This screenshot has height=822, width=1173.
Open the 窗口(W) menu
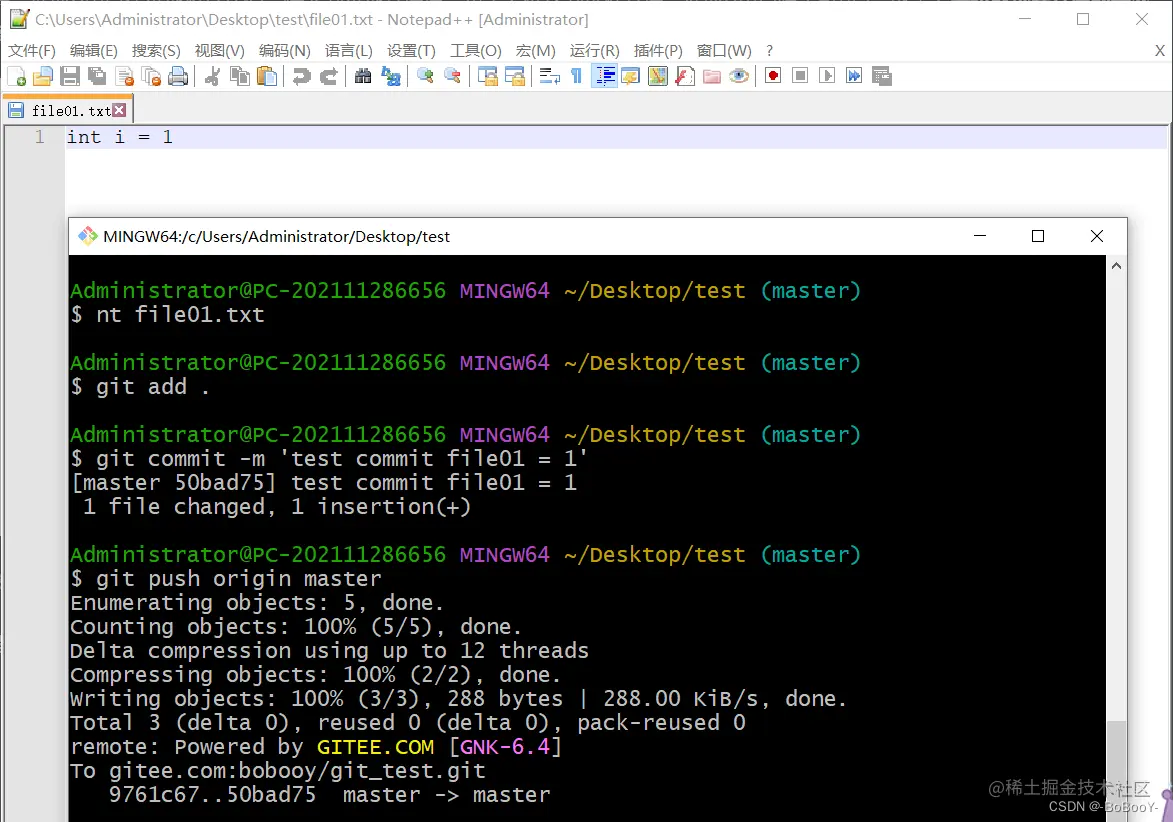(723, 51)
